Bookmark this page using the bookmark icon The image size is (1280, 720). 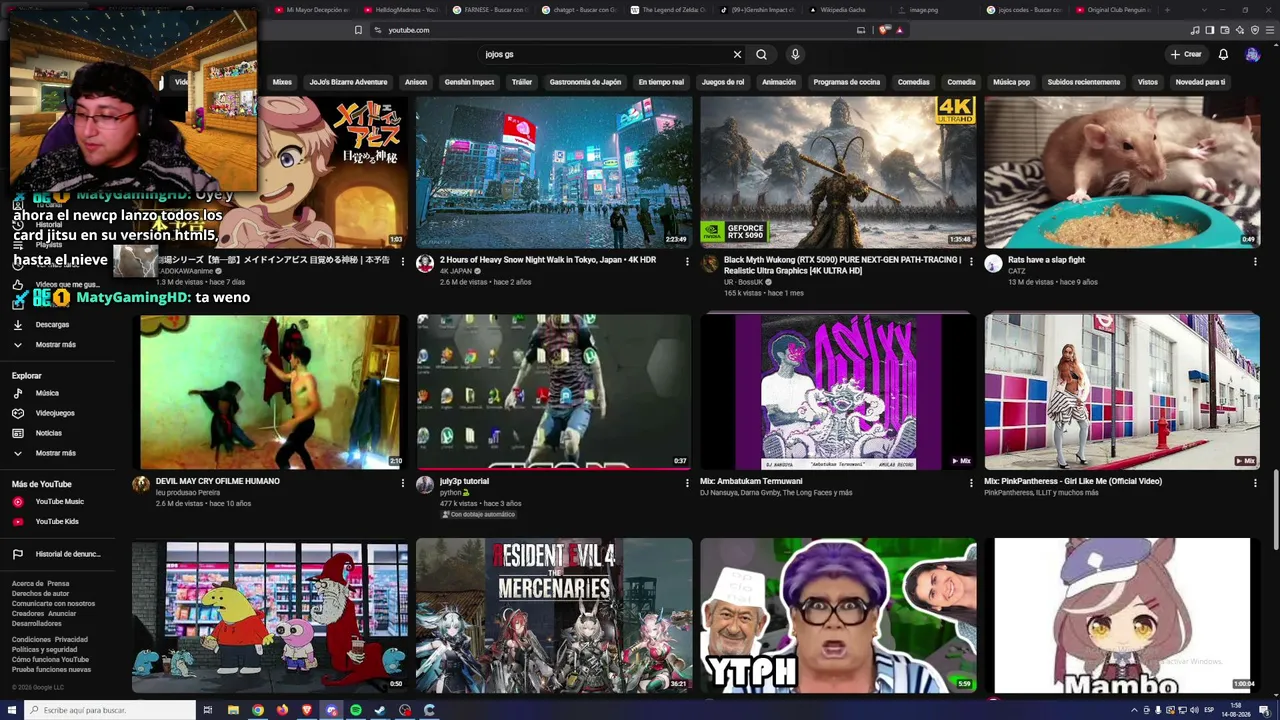(358, 30)
